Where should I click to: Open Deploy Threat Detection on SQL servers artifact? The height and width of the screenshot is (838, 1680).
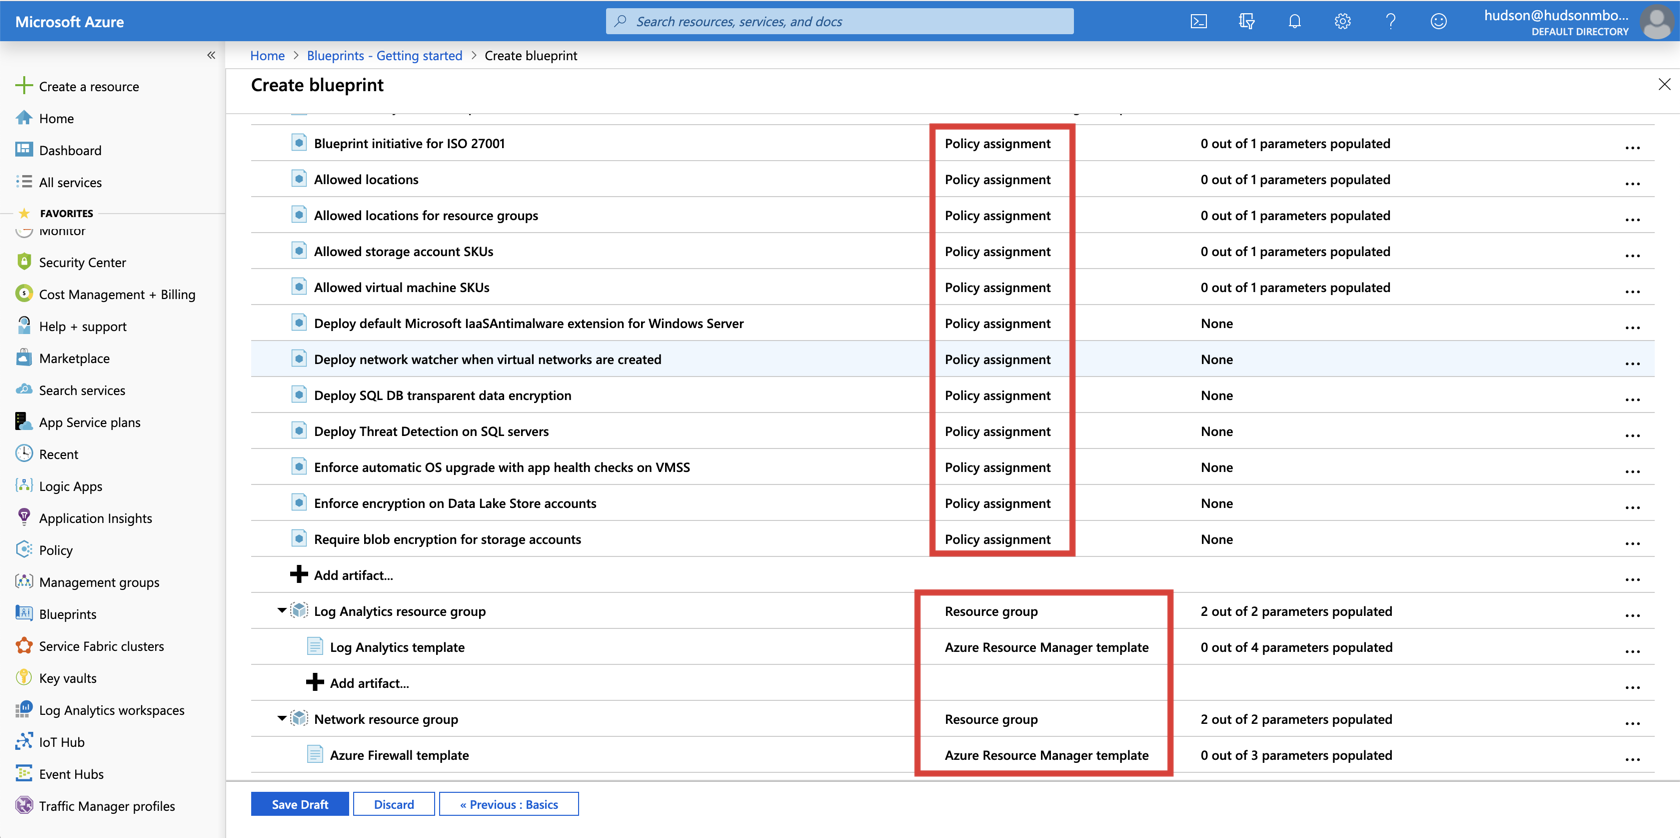point(431,431)
